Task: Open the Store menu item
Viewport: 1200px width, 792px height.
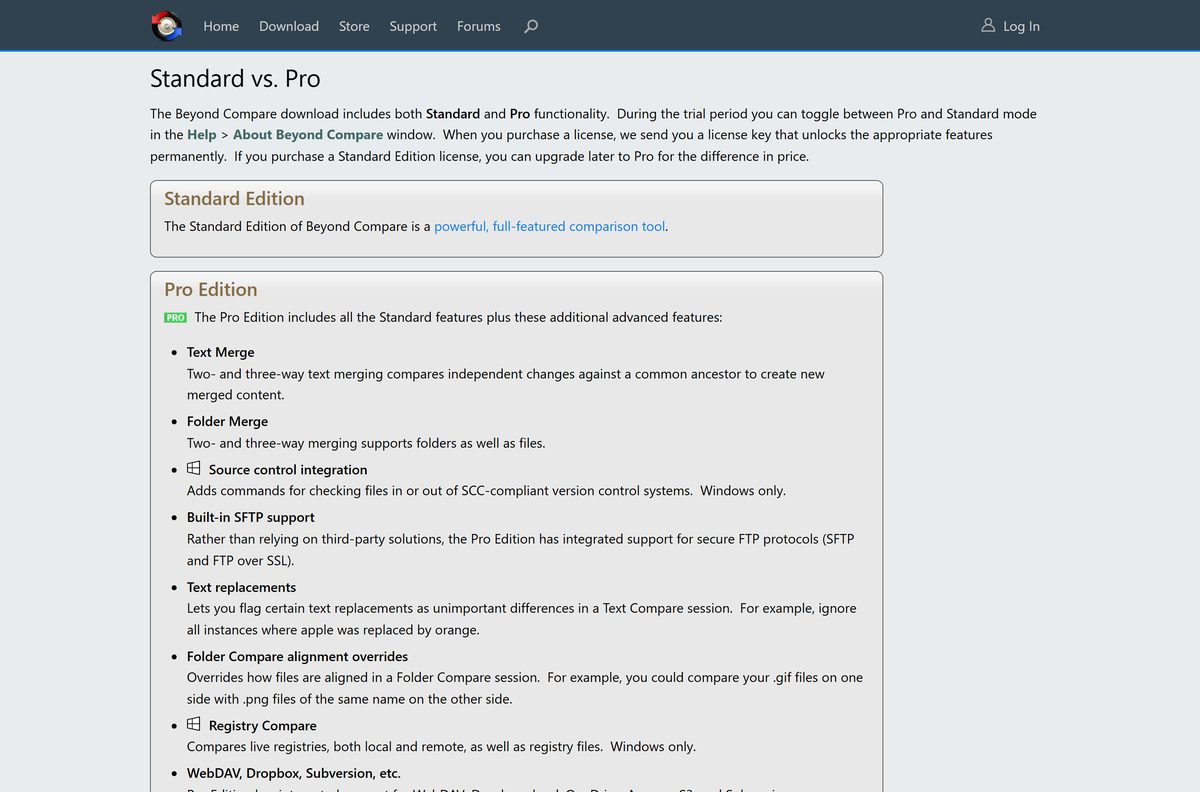Action: coord(354,26)
